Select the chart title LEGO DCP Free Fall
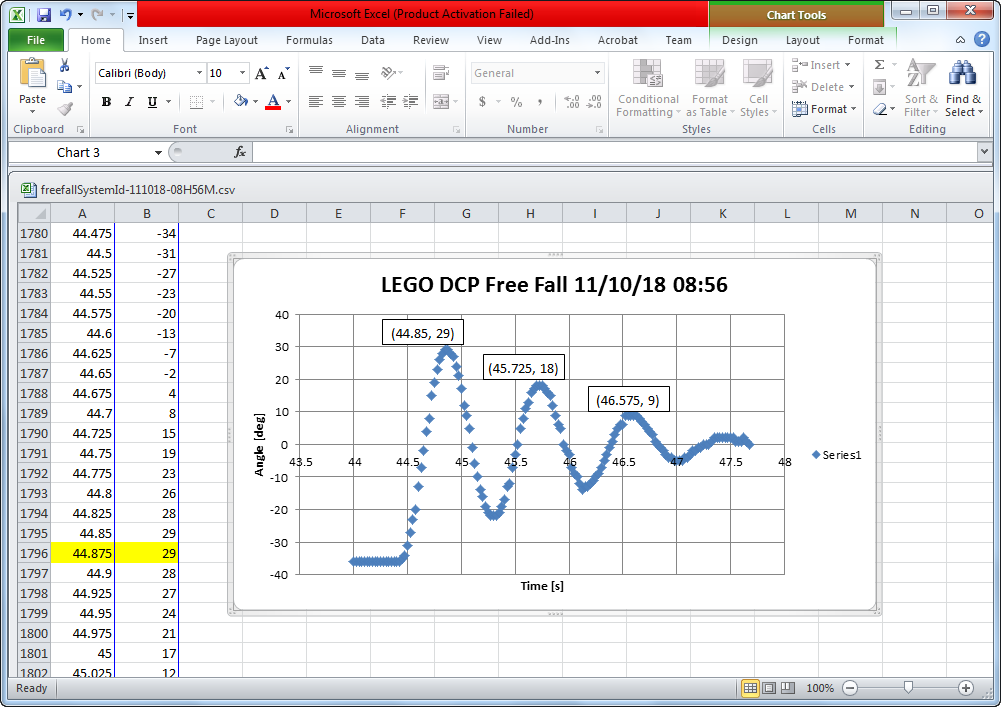The image size is (1001, 707). (x=554, y=284)
